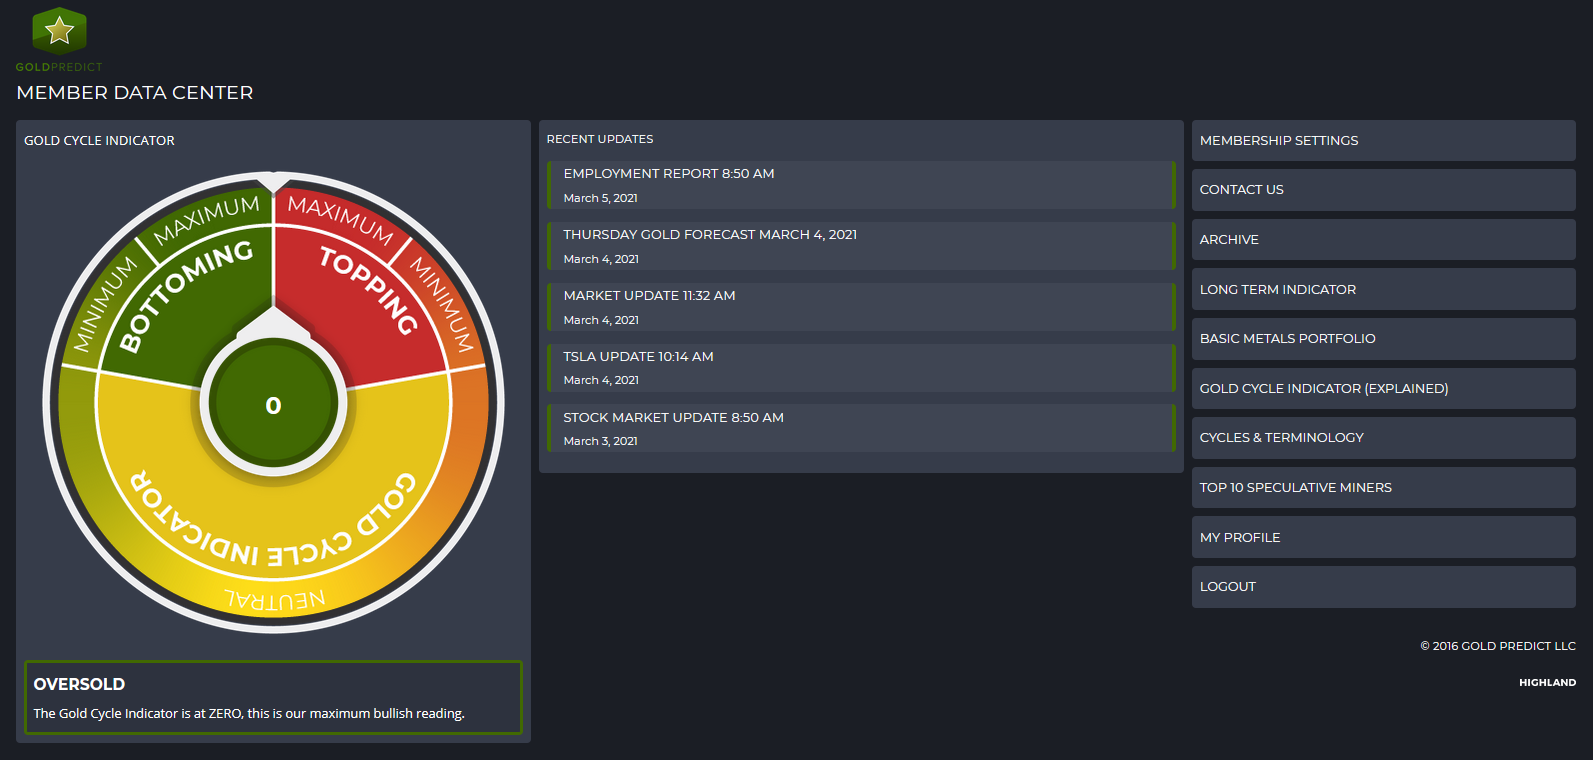This screenshot has width=1593, height=760.
Task: Open Thursday Gold Forecast March 4 post
Action: point(709,235)
